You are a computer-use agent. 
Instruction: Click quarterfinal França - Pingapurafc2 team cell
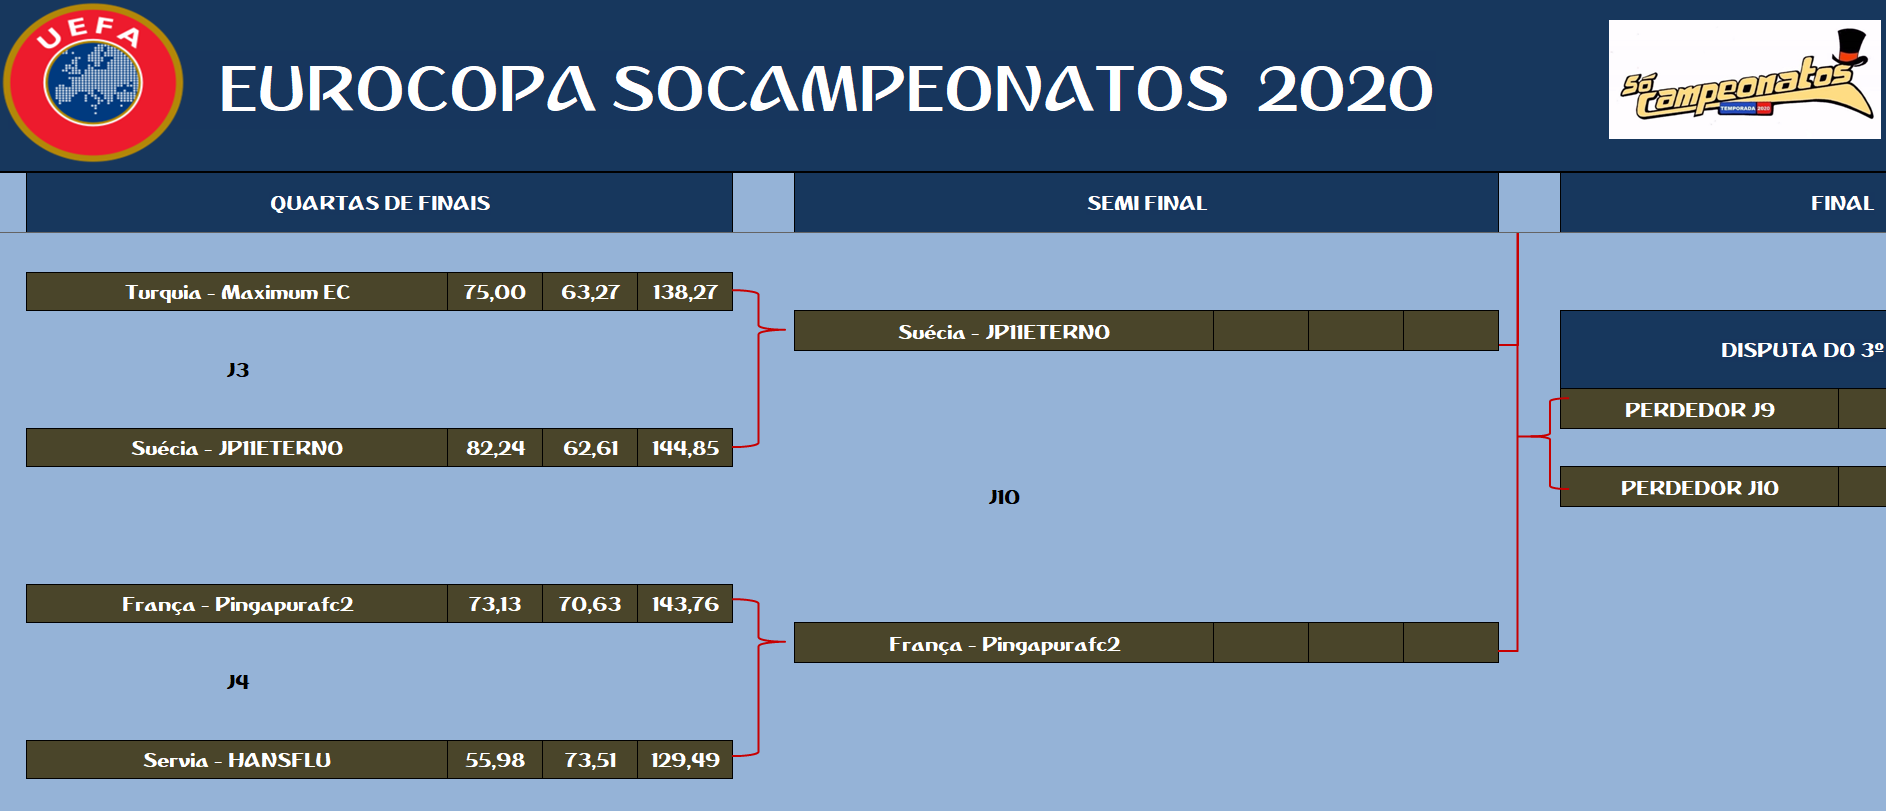point(237,604)
